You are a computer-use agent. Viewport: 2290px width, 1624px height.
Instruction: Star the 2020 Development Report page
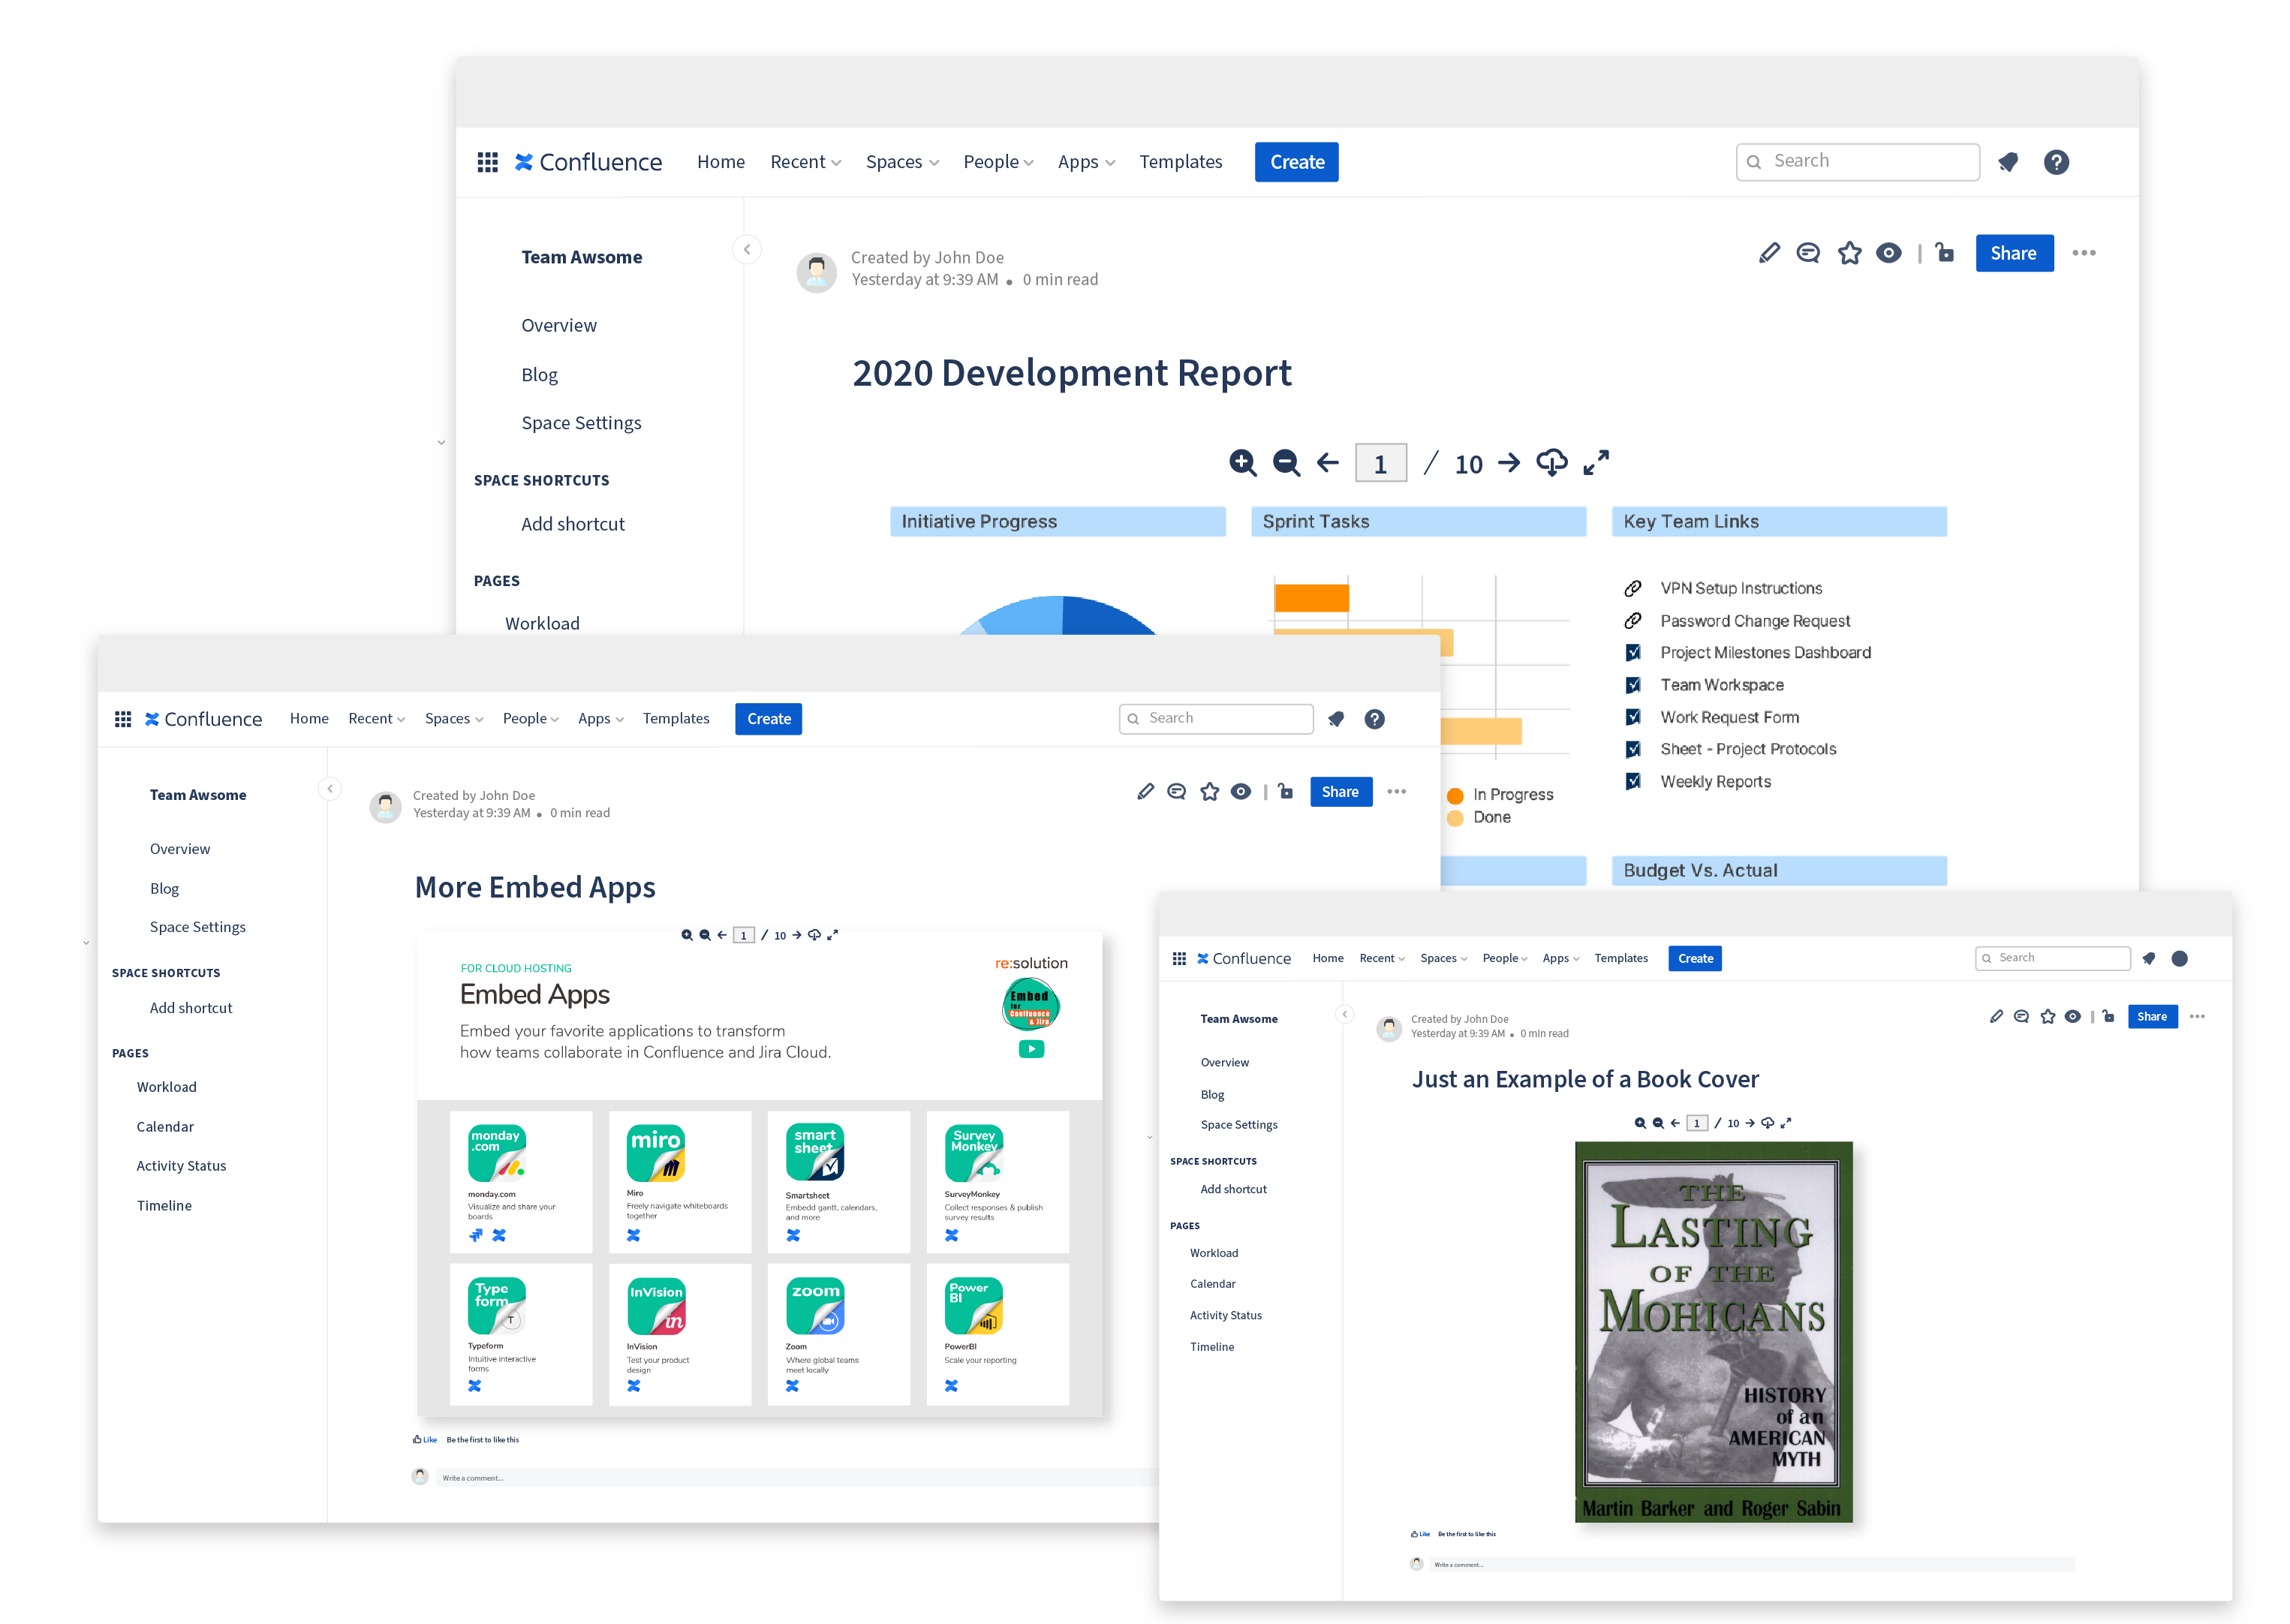(1850, 253)
